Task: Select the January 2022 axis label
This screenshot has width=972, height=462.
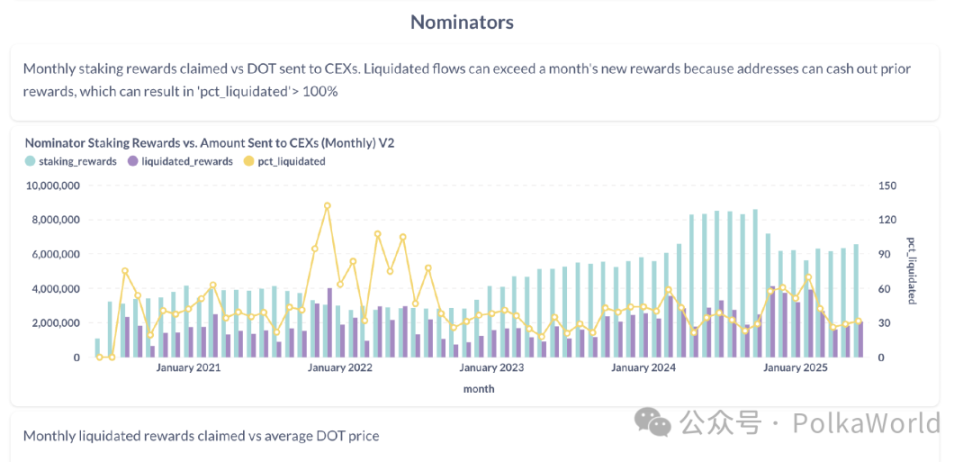Action: tap(340, 369)
